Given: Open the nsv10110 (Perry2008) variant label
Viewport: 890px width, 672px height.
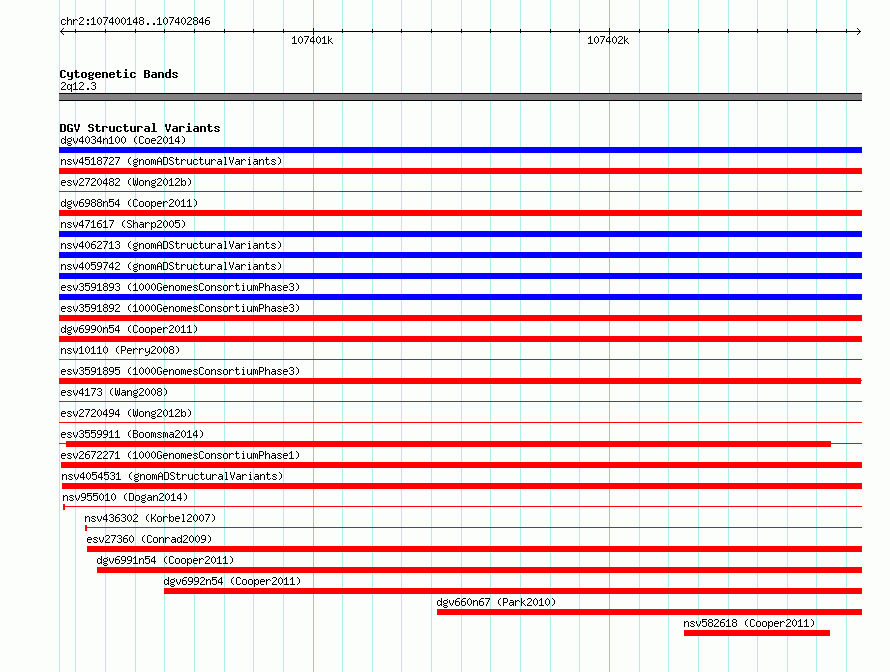Looking at the screenshot, I should click(x=120, y=350).
